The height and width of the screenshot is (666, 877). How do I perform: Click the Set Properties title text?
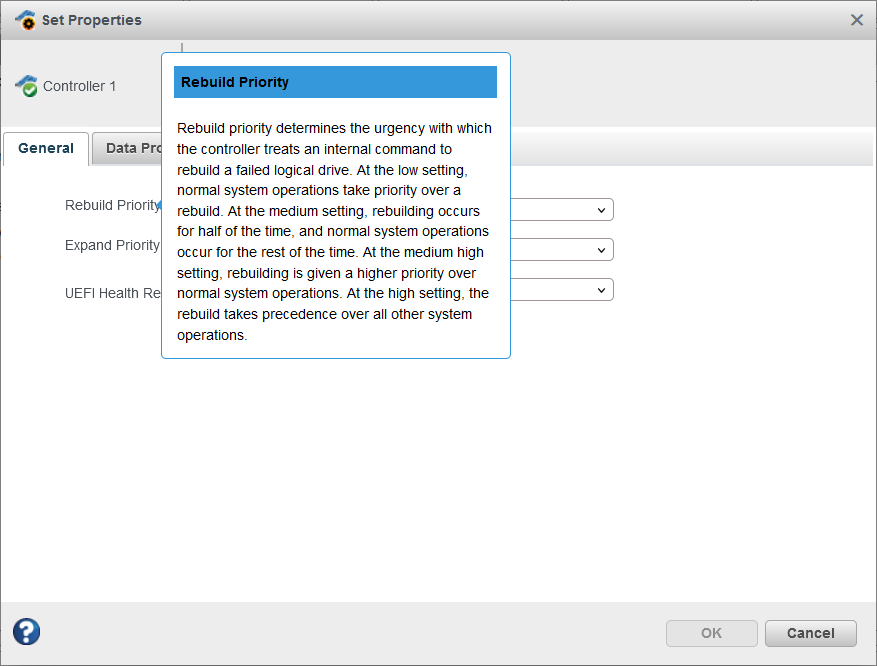[92, 20]
